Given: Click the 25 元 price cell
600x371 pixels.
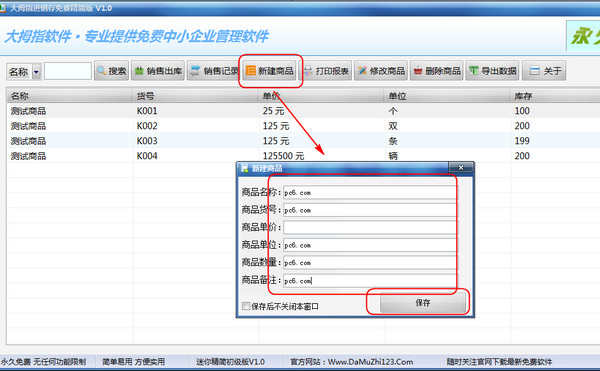Looking at the screenshot, I should [273, 111].
